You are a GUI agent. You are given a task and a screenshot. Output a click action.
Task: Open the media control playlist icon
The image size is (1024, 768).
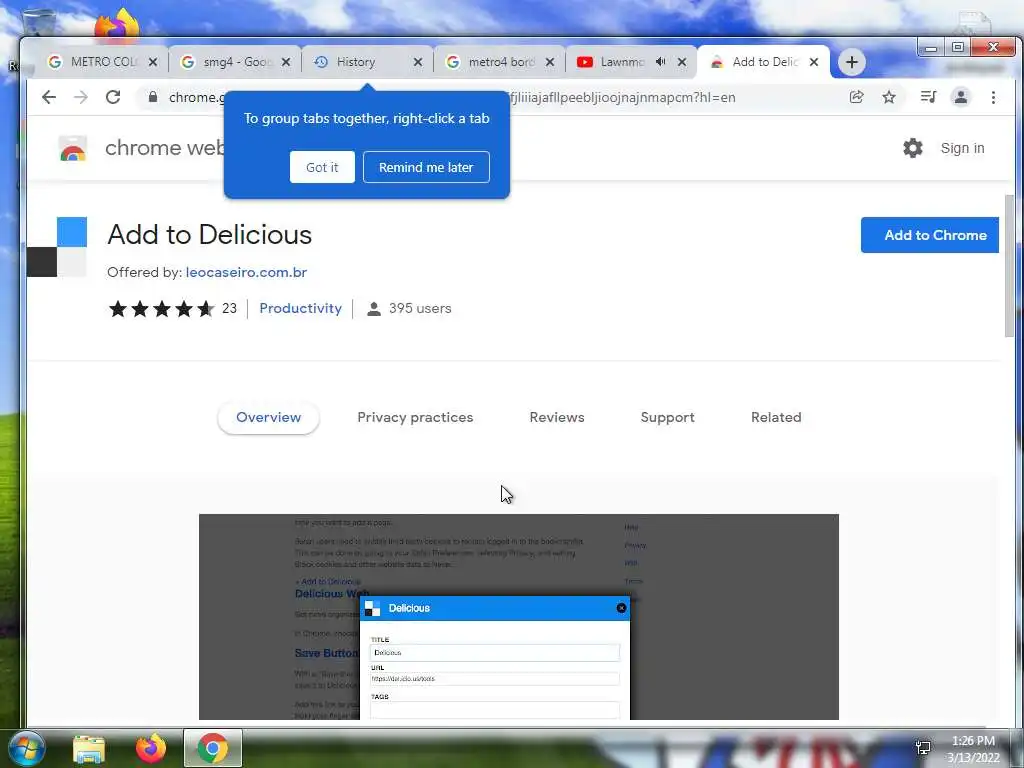pos(928,97)
